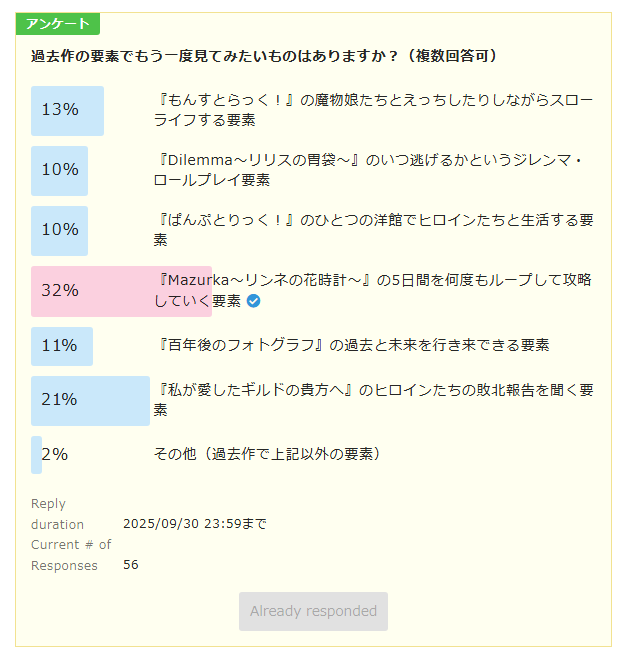
Task: Click the 21% result bar
Action: [90, 400]
